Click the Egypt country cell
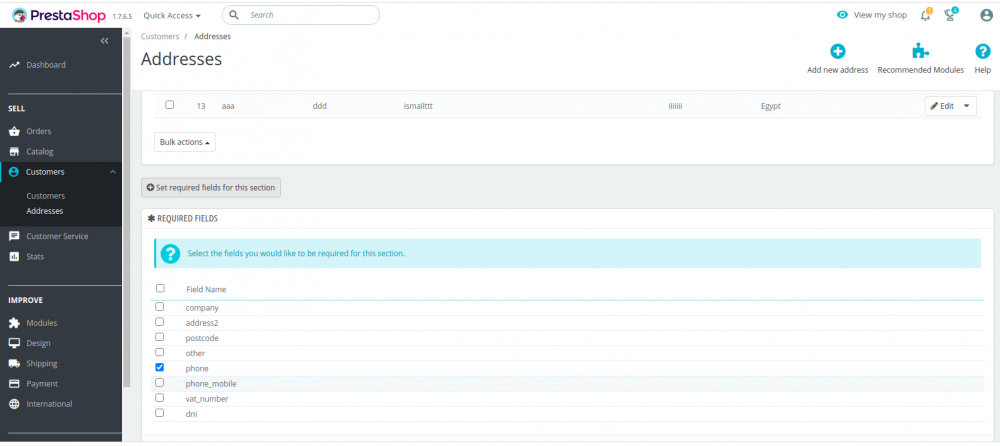Screen dimensions: 1000x446 coord(770,107)
